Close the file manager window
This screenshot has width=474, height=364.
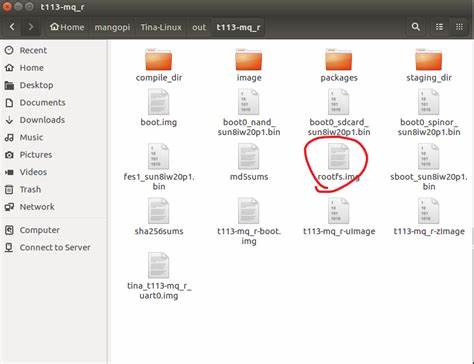(6, 6)
